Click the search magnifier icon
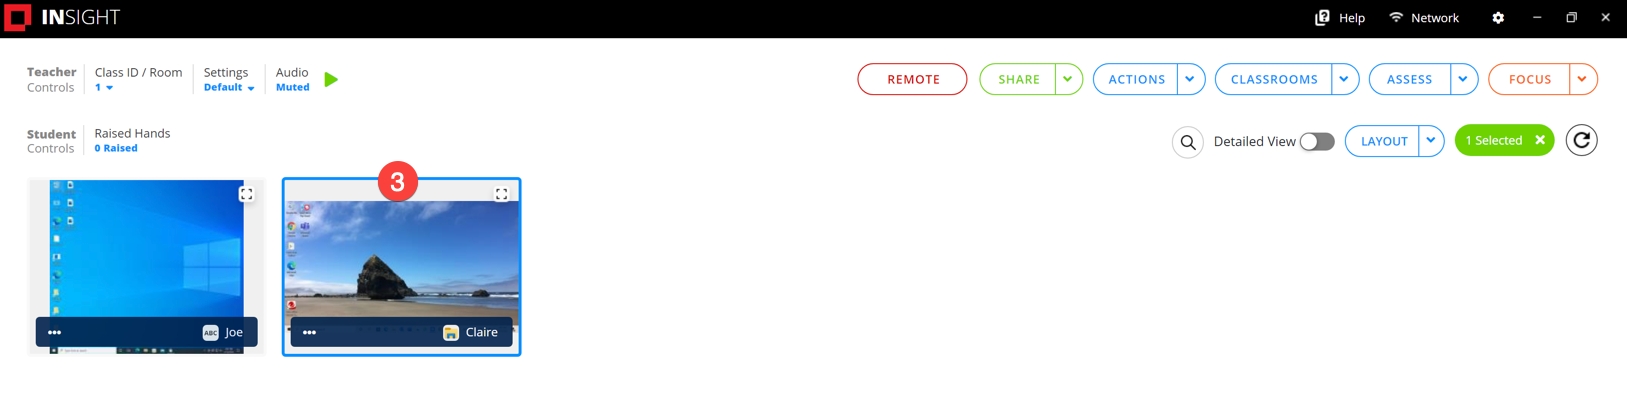Image resolution: width=1627 pixels, height=414 pixels. click(x=1187, y=142)
